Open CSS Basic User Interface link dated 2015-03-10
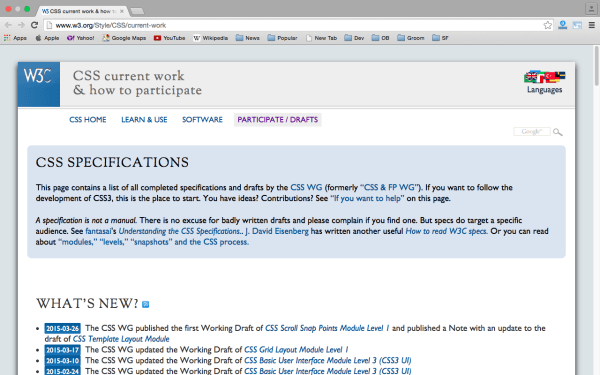This screenshot has height=375, width=600. click(x=328, y=360)
